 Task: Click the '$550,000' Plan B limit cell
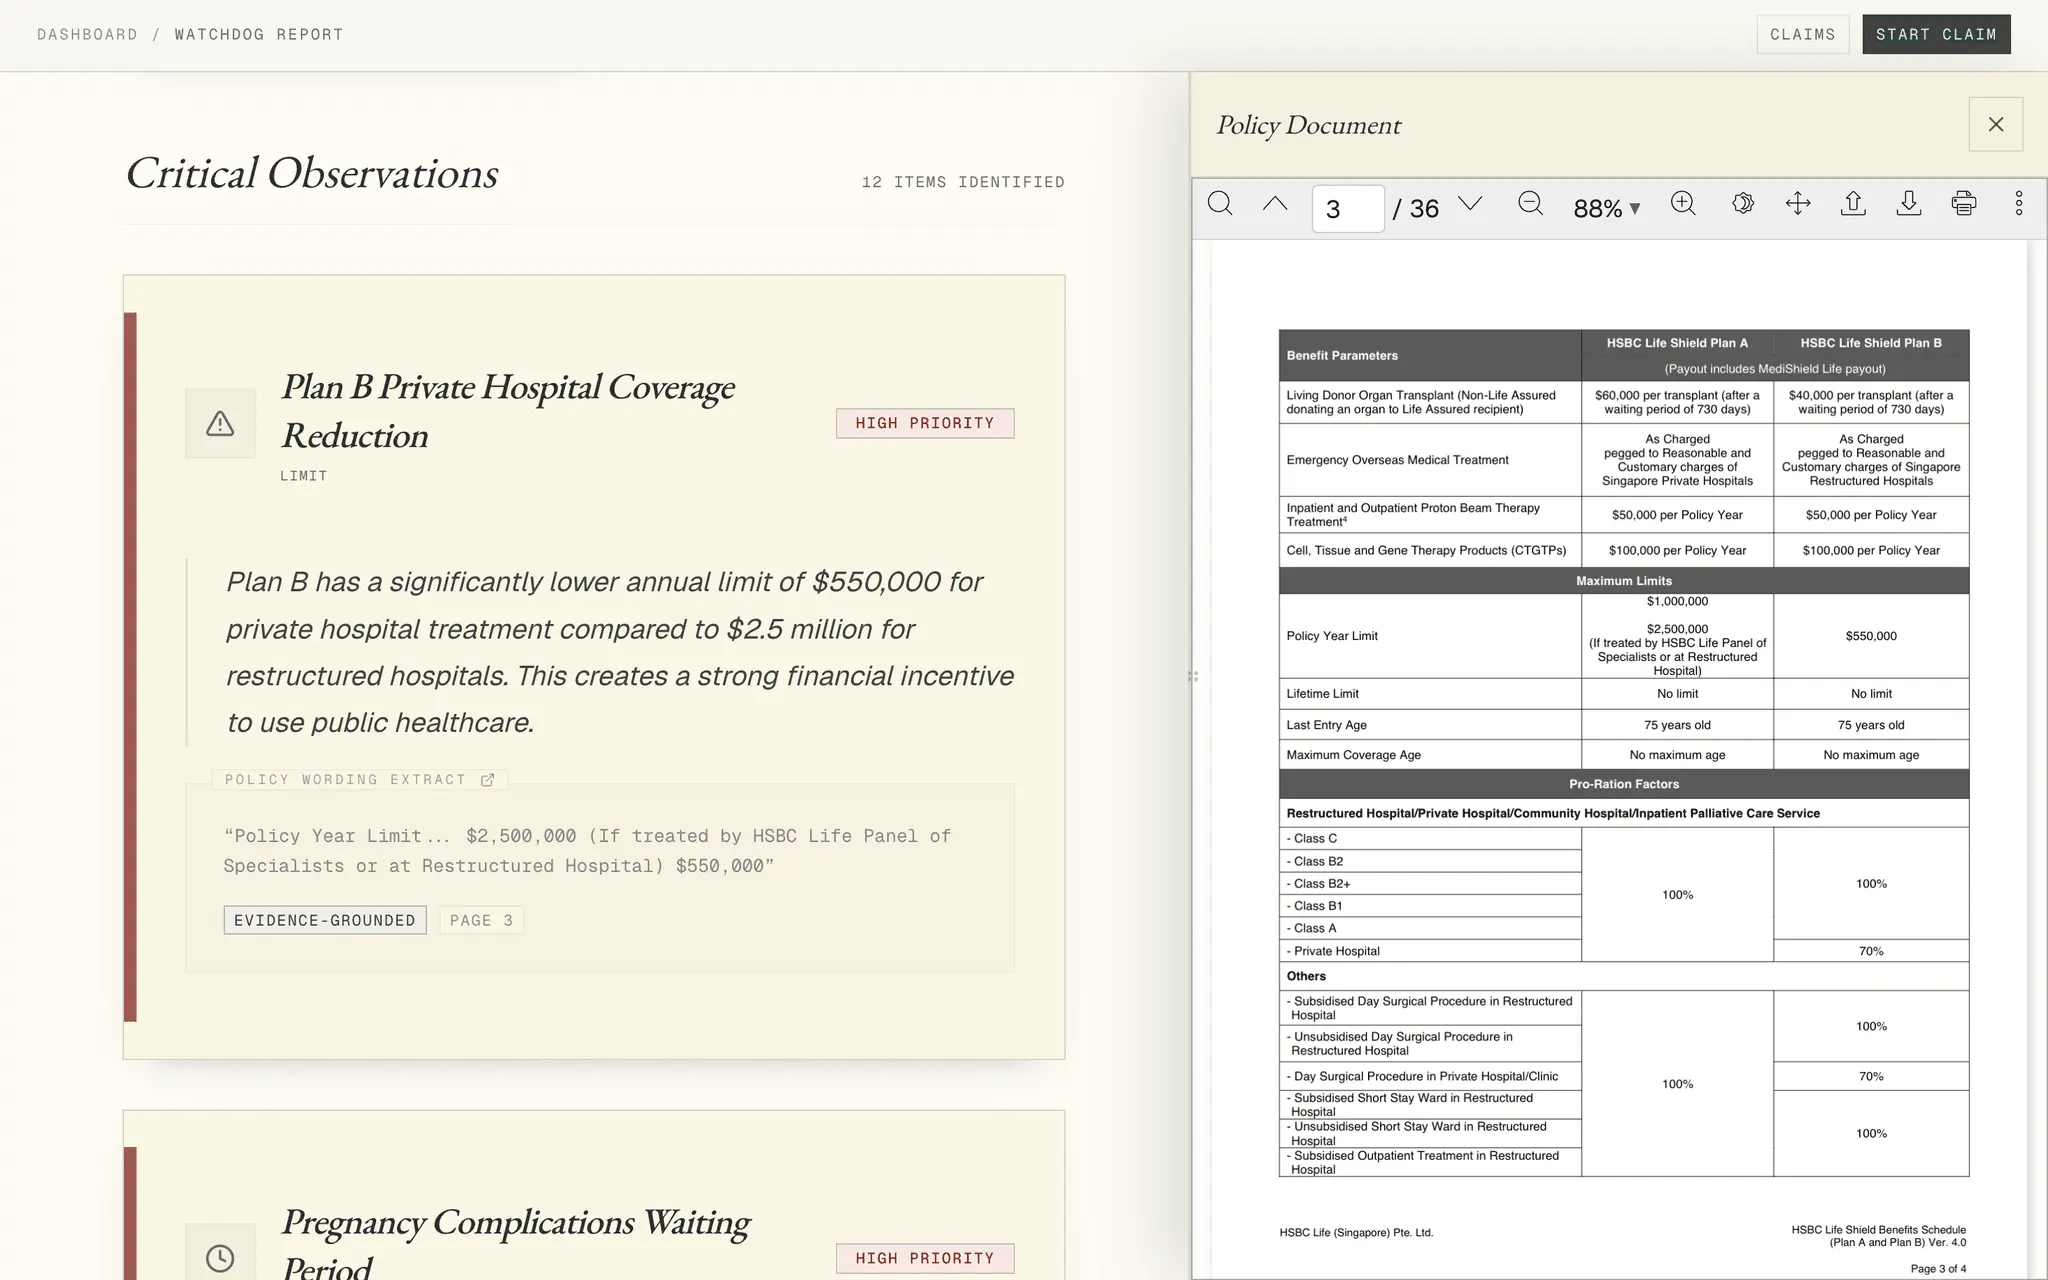[x=1871, y=636]
